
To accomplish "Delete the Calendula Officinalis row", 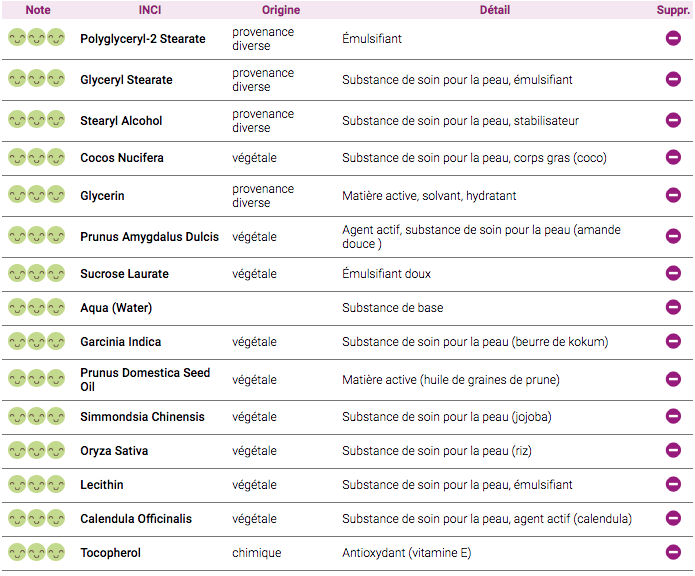I will click(x=673, y=518).
